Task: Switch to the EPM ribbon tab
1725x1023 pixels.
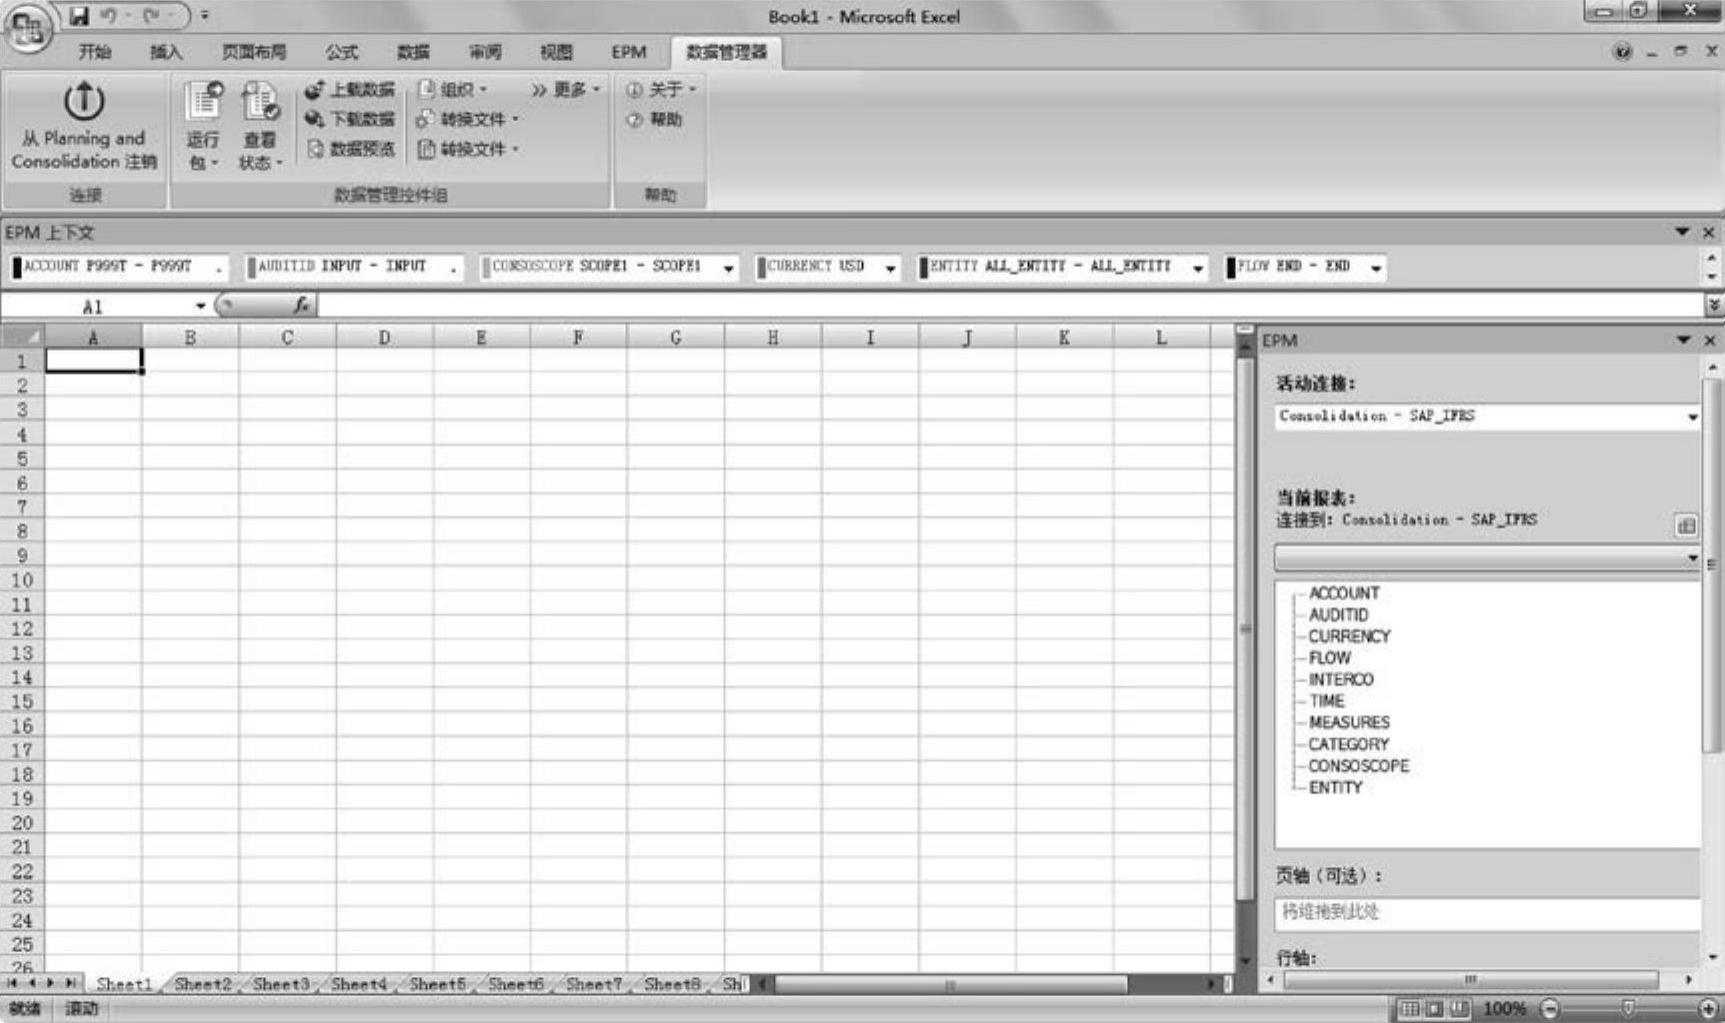Action: click(629, 52)
